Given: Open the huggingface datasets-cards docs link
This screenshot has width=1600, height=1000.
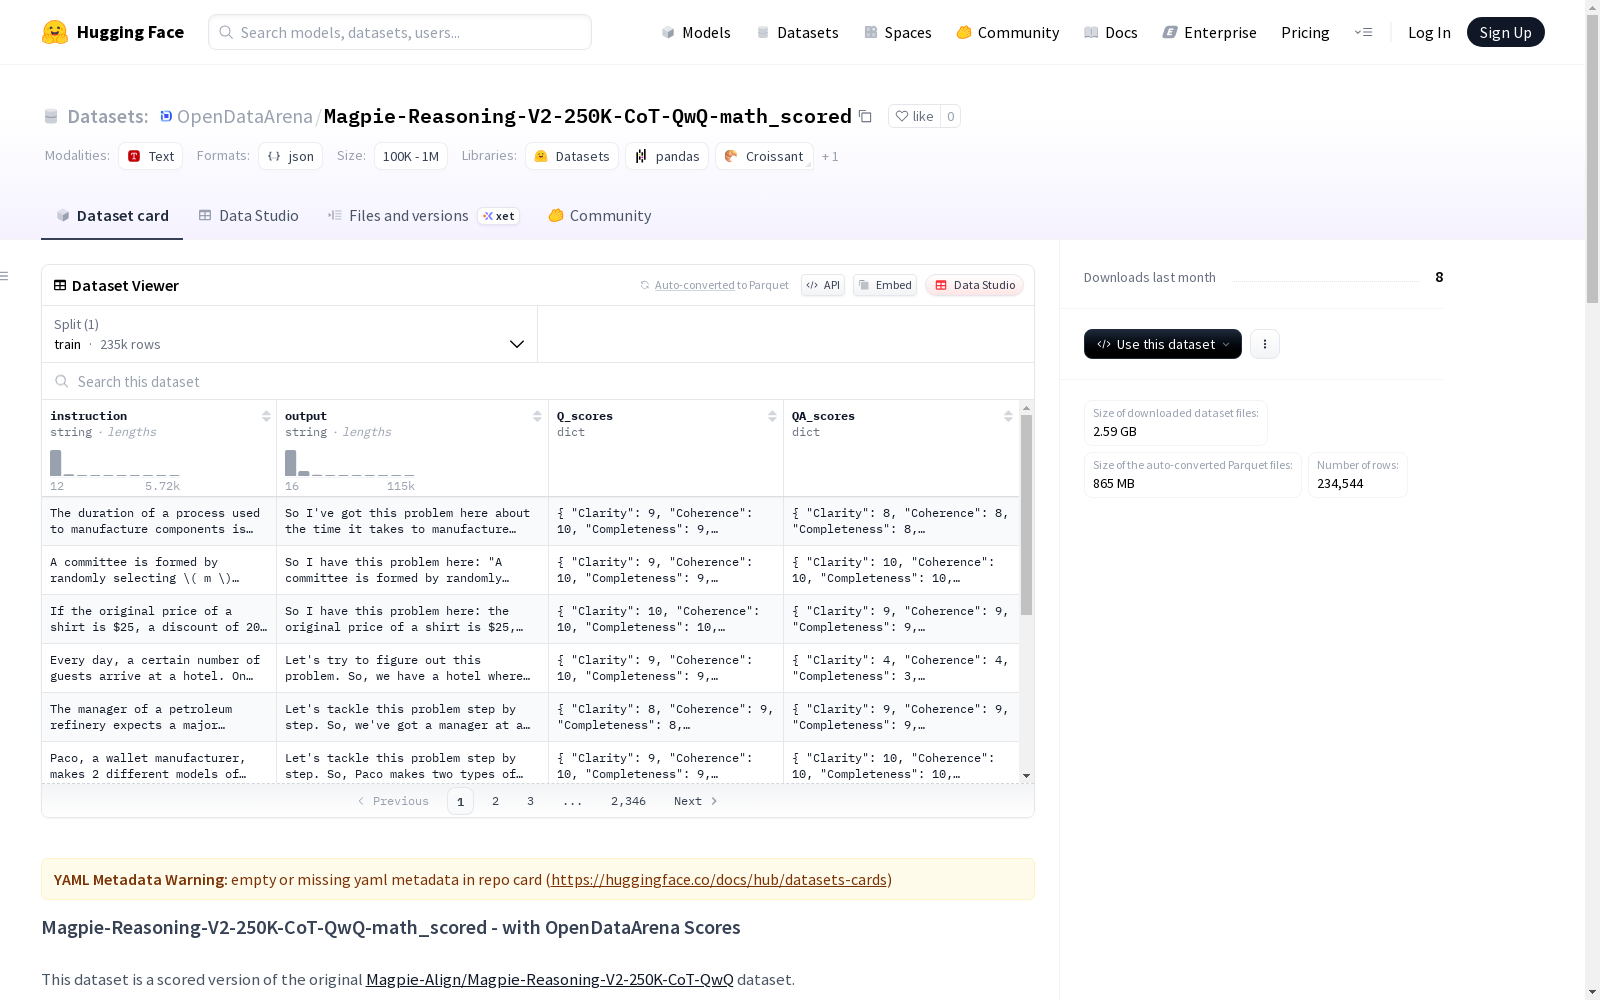Looking at the screenshot, I should 719,879.
